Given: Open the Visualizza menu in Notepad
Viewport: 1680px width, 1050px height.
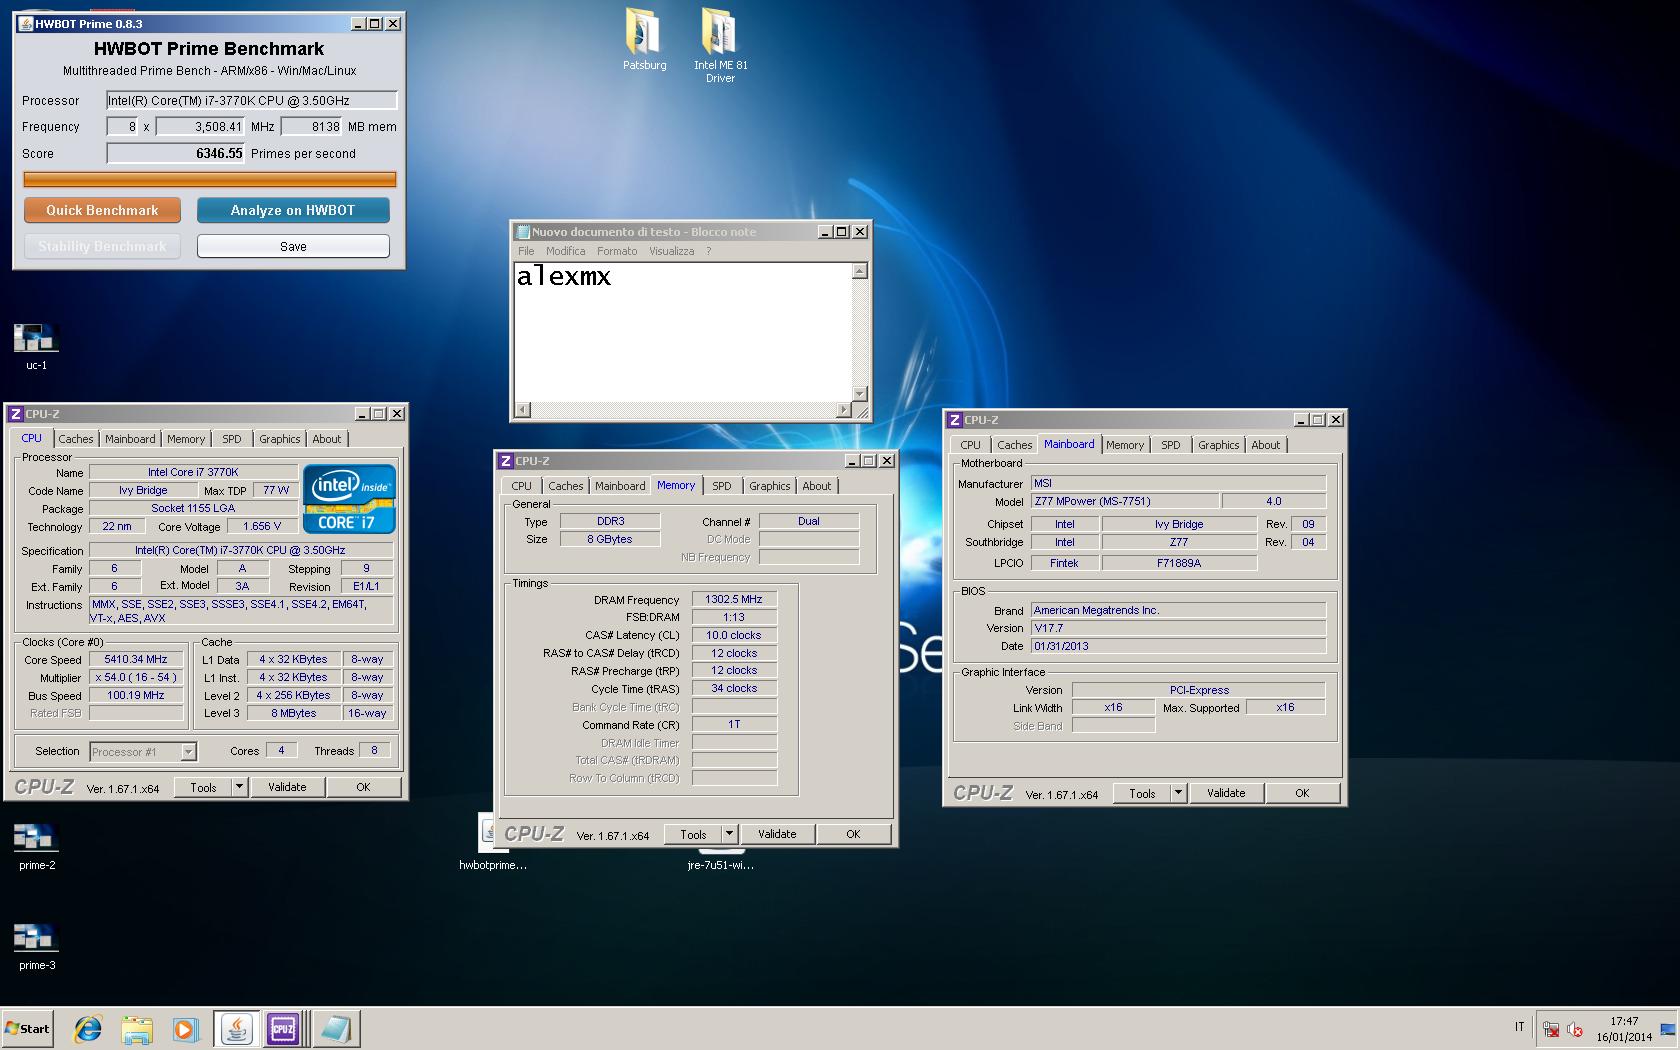Looking at the screenshot, I should coord(671,251).
